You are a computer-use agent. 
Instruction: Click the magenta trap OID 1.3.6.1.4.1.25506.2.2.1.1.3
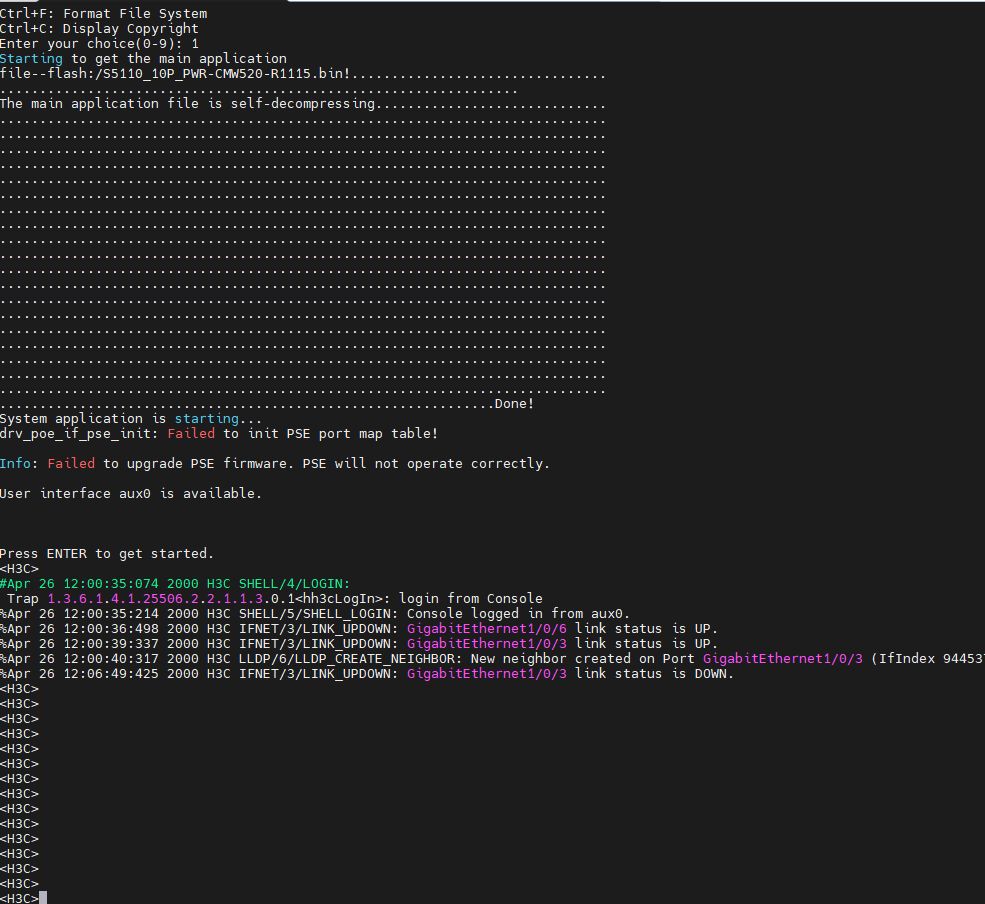[155, 599]
